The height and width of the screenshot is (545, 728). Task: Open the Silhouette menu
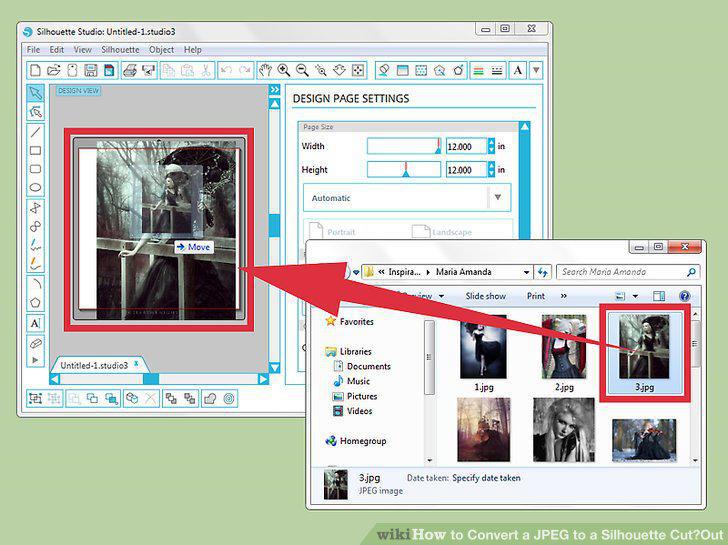pos(120,50)
